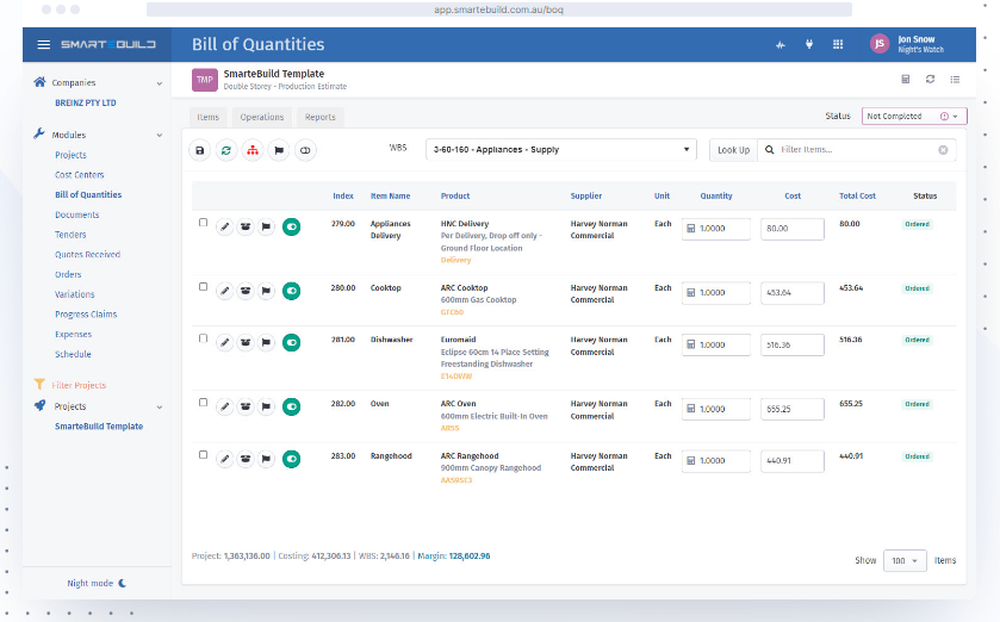Check the Oven row checkbox

click(203, 403)
